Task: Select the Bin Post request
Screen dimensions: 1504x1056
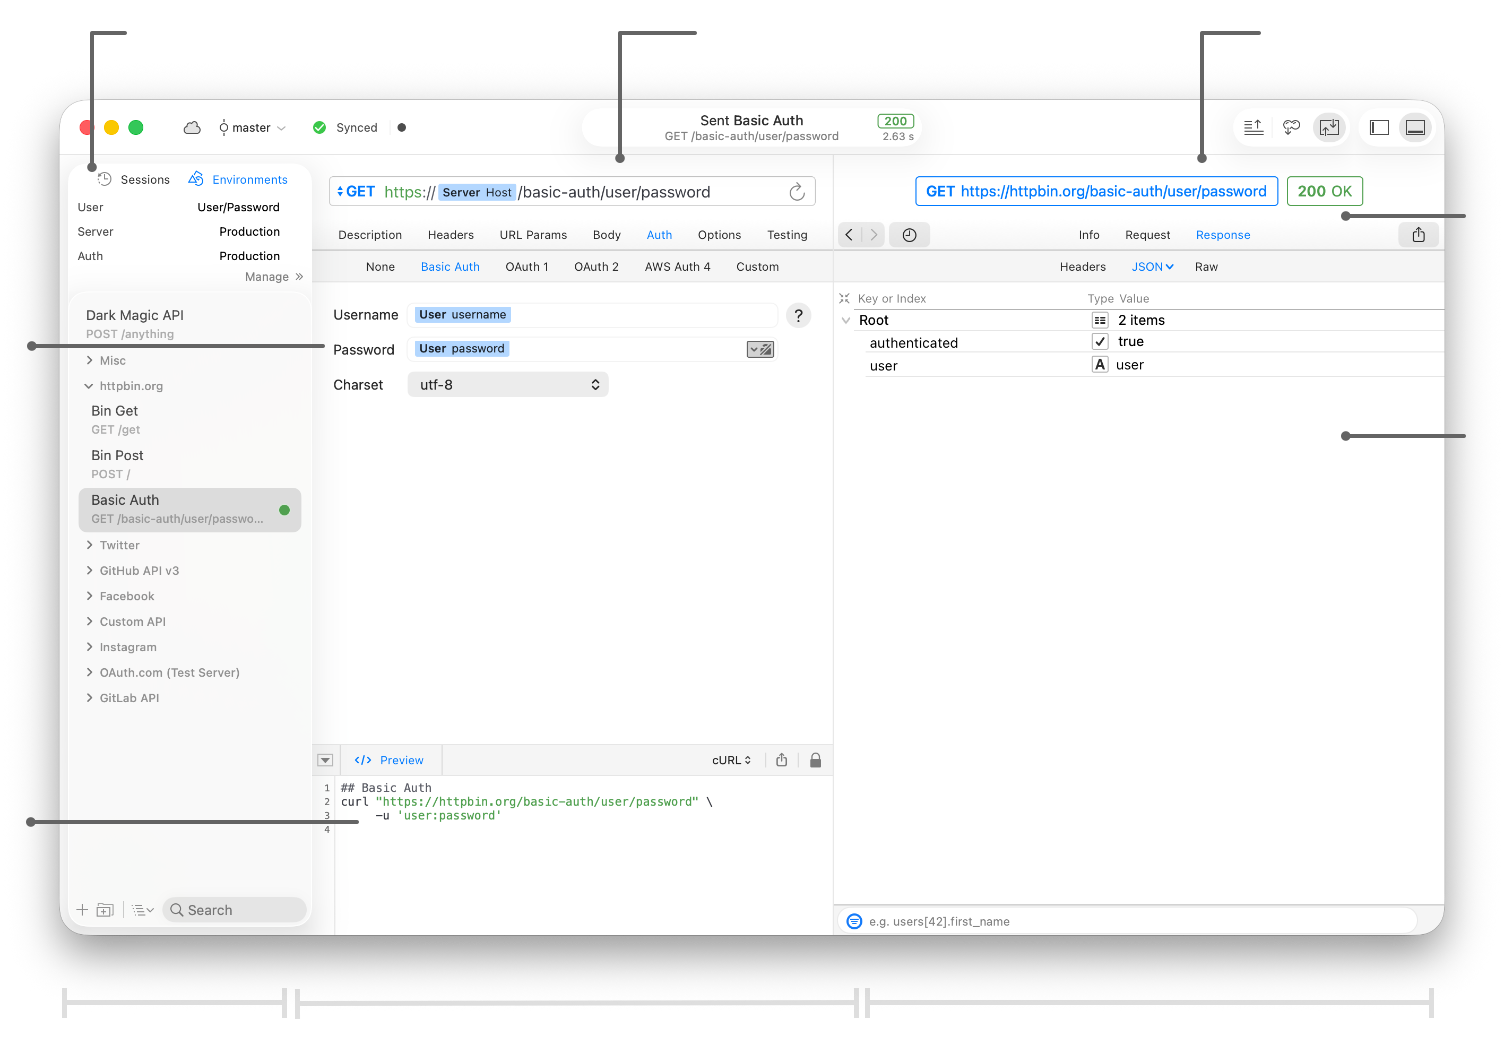Action: point(190,464)
